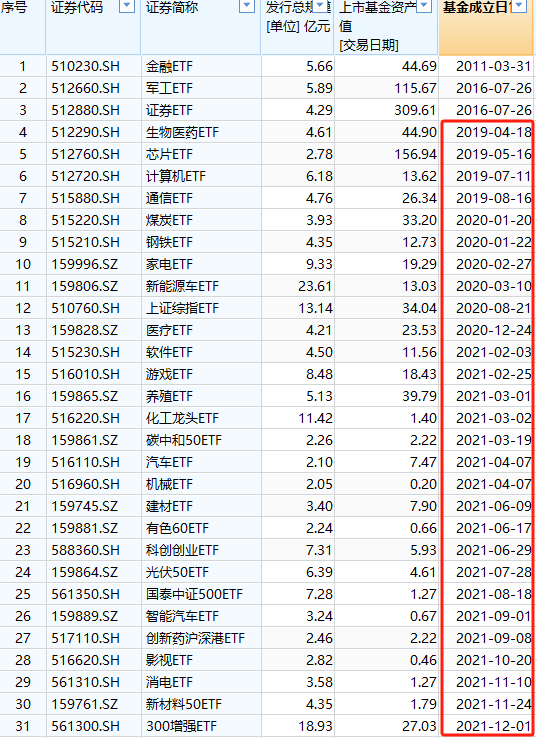Select the row number 10 cell

(x=23, y=264)
